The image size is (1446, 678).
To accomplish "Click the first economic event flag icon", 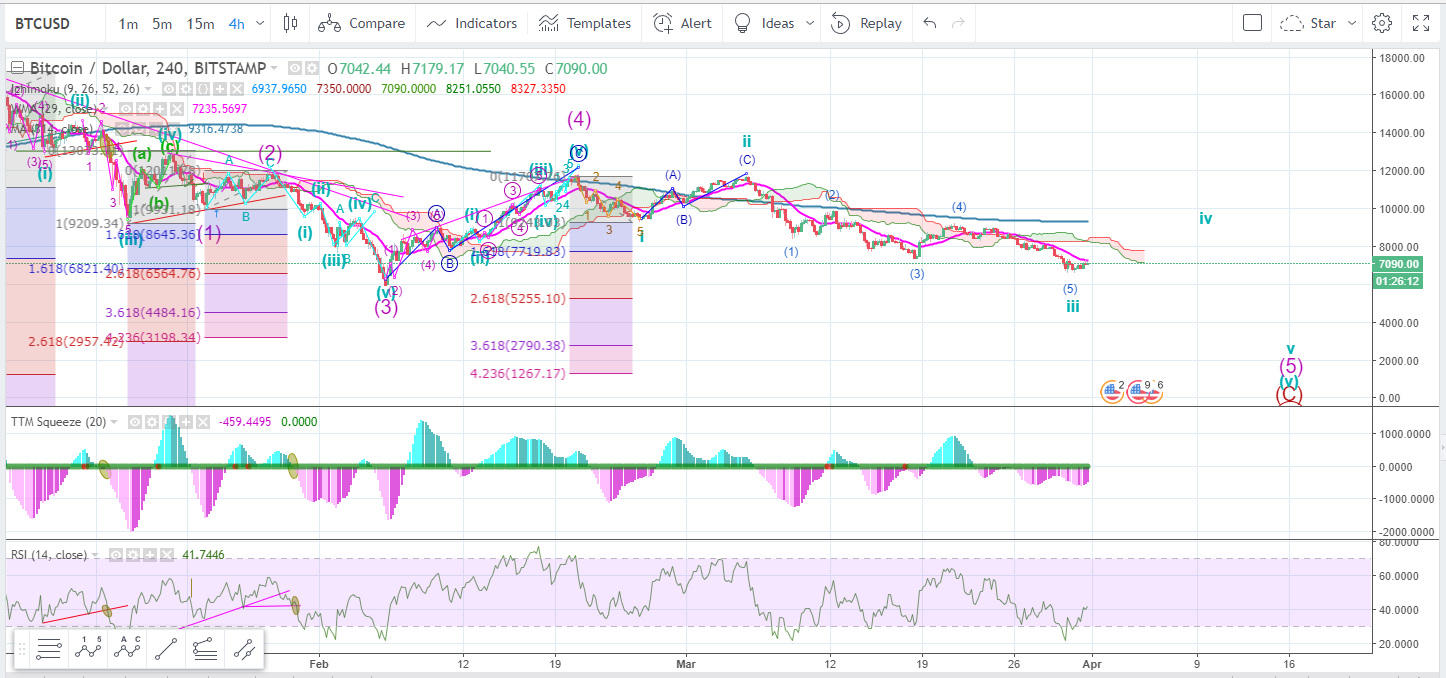I will [x=1112, y=391].
